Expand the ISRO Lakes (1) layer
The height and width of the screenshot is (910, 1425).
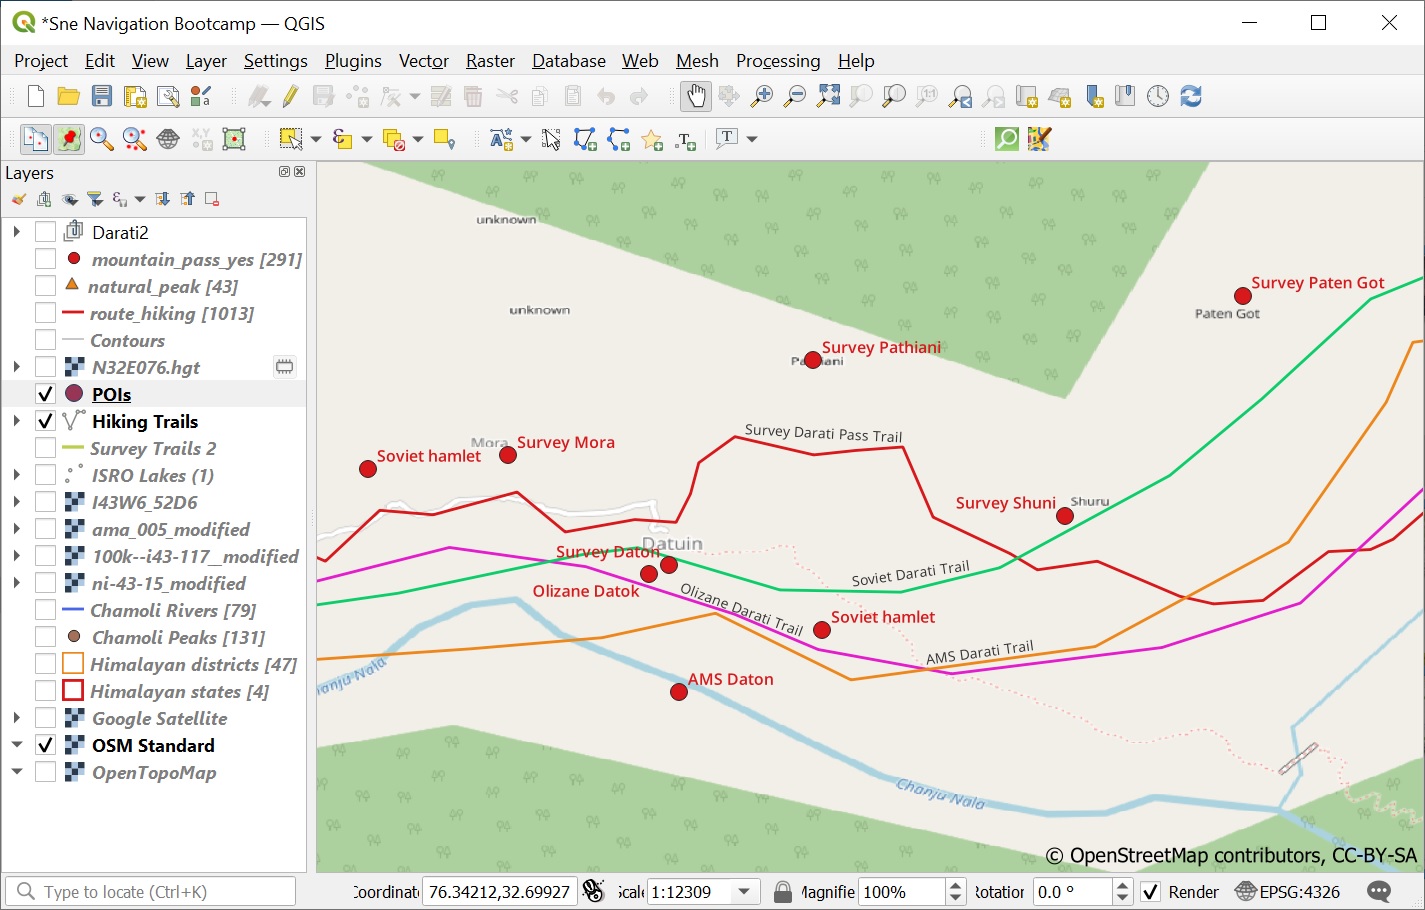coord(17,475)
